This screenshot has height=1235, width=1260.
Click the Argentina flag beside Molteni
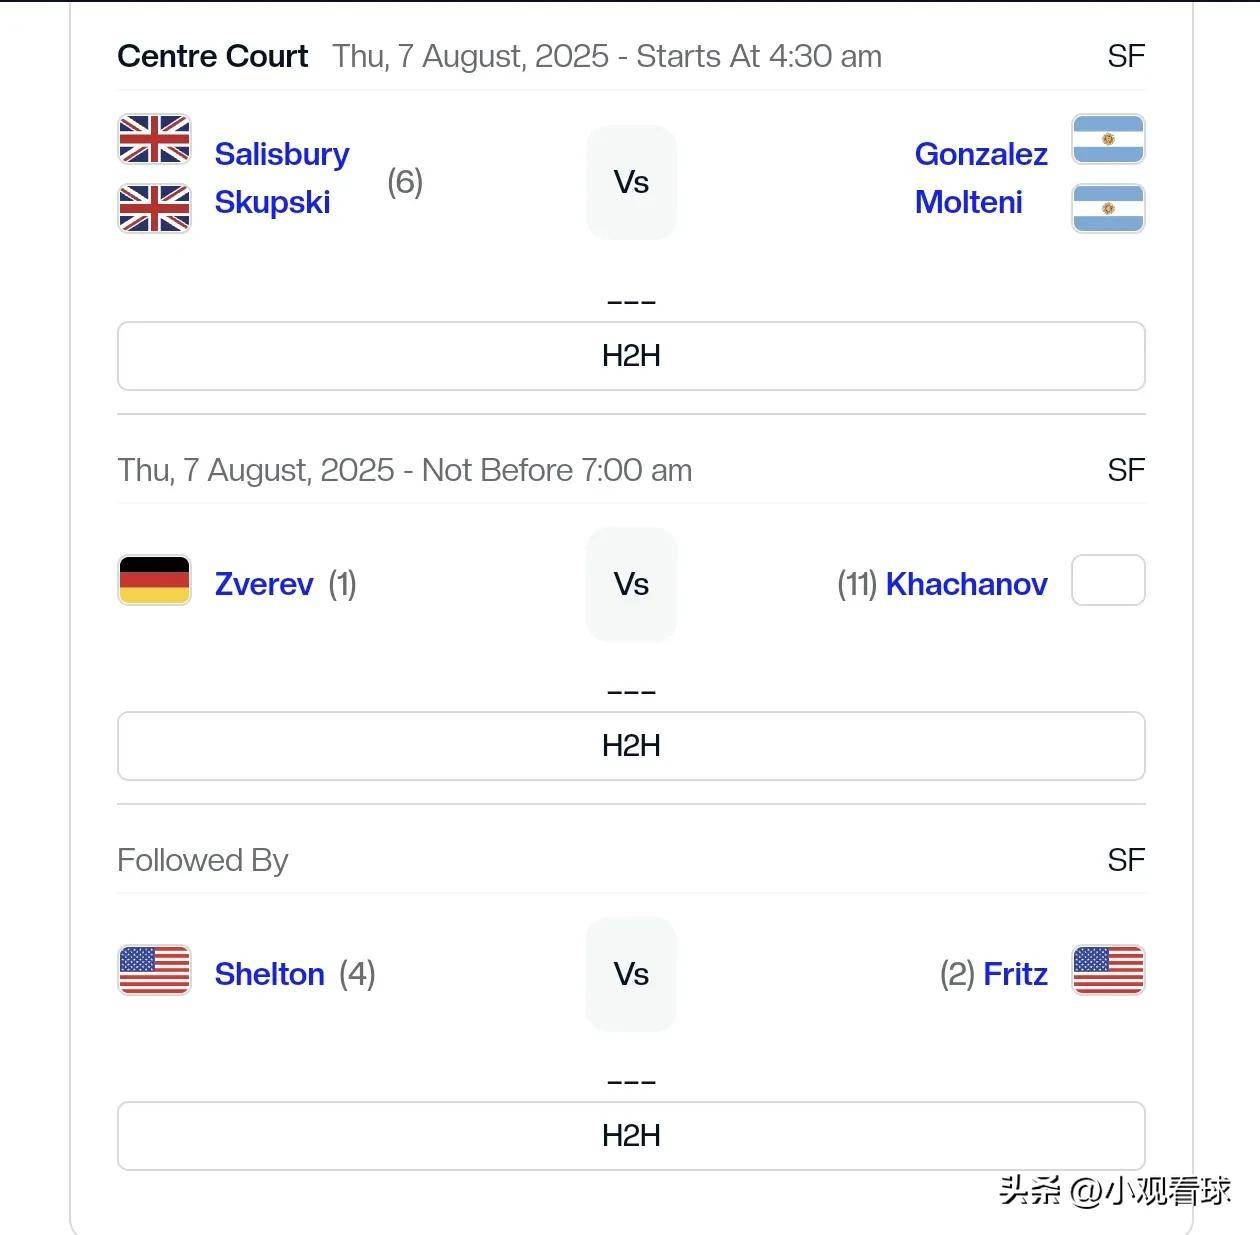1108,208
